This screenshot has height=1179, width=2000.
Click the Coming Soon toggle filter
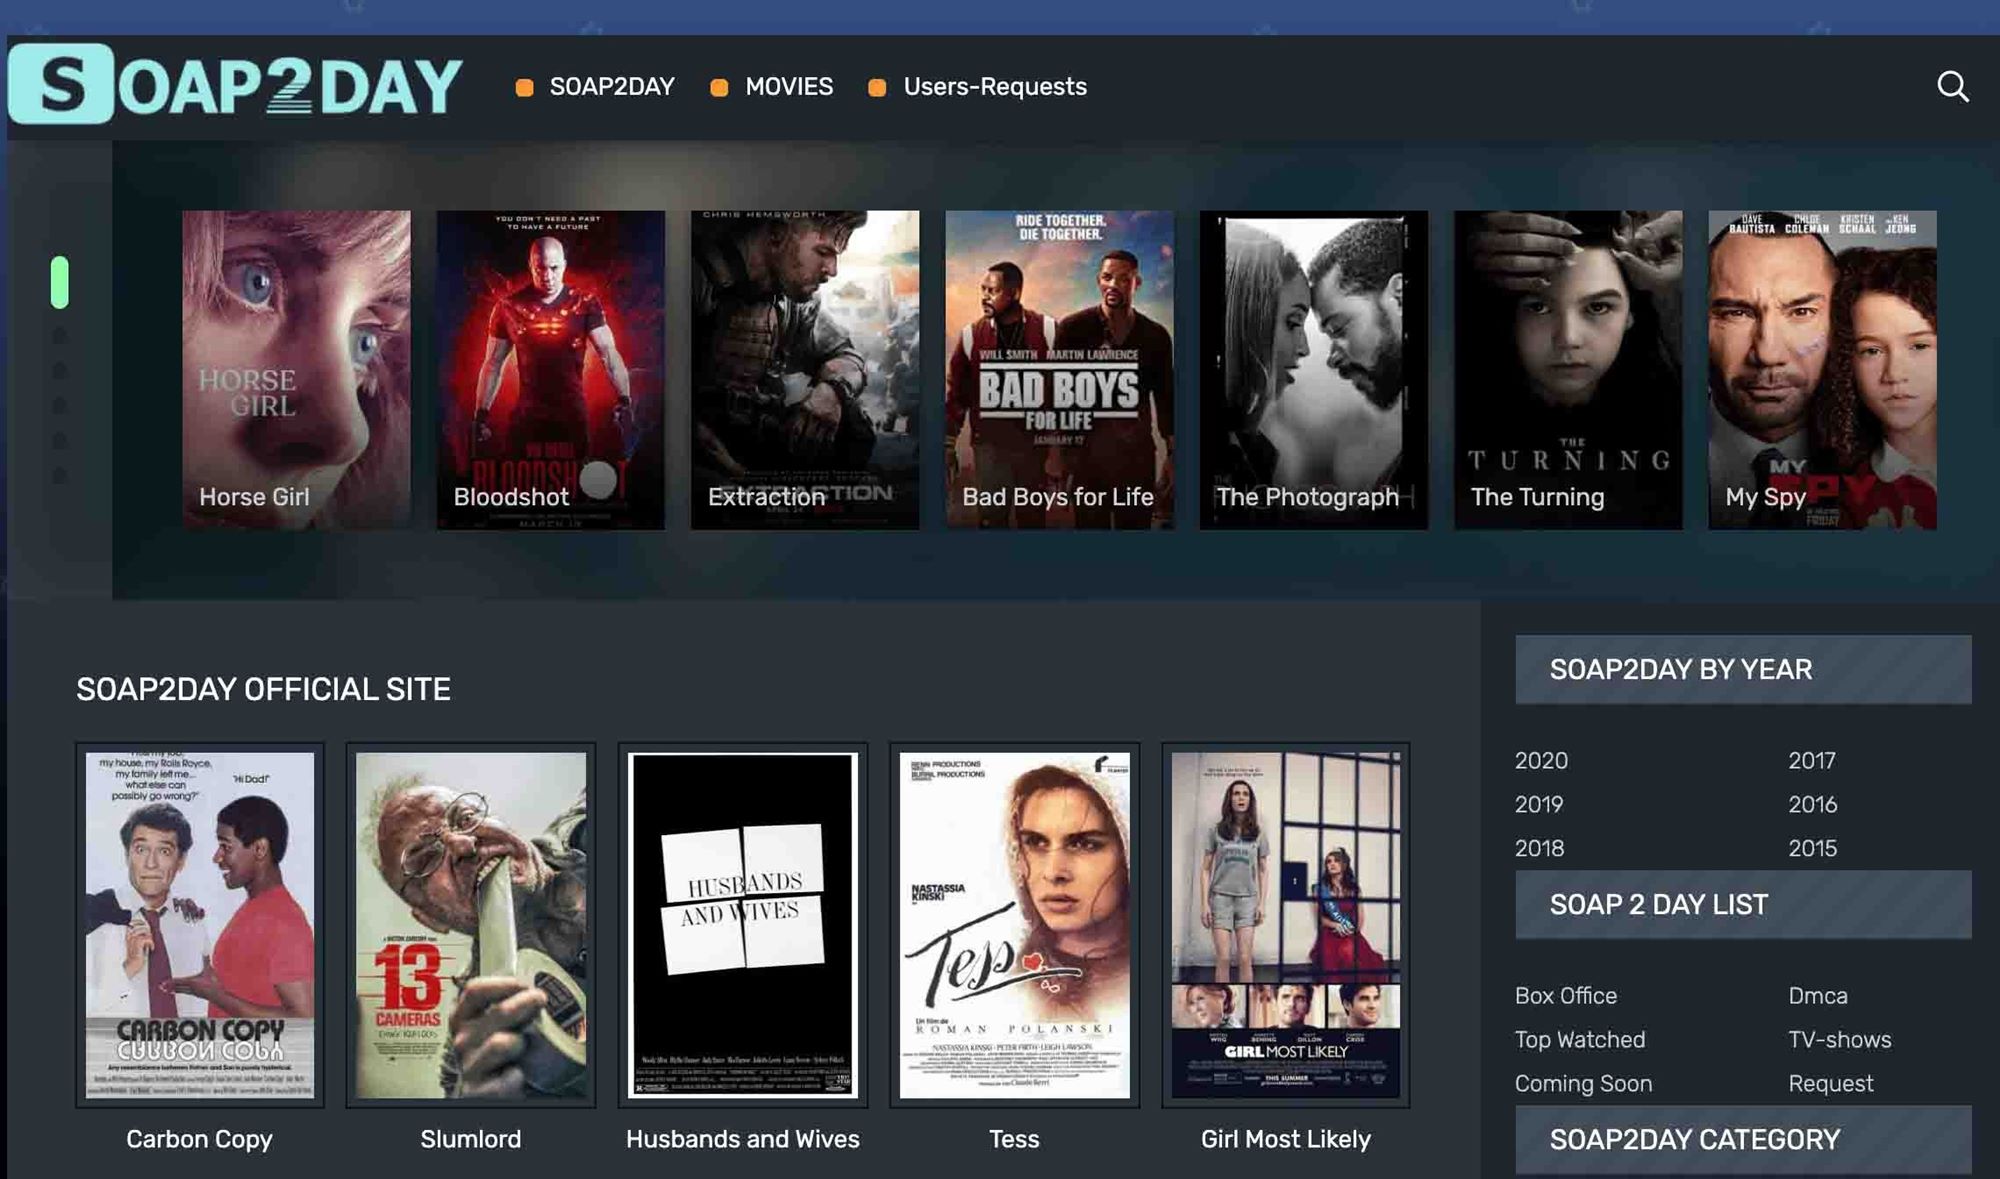point(1583,1084)
